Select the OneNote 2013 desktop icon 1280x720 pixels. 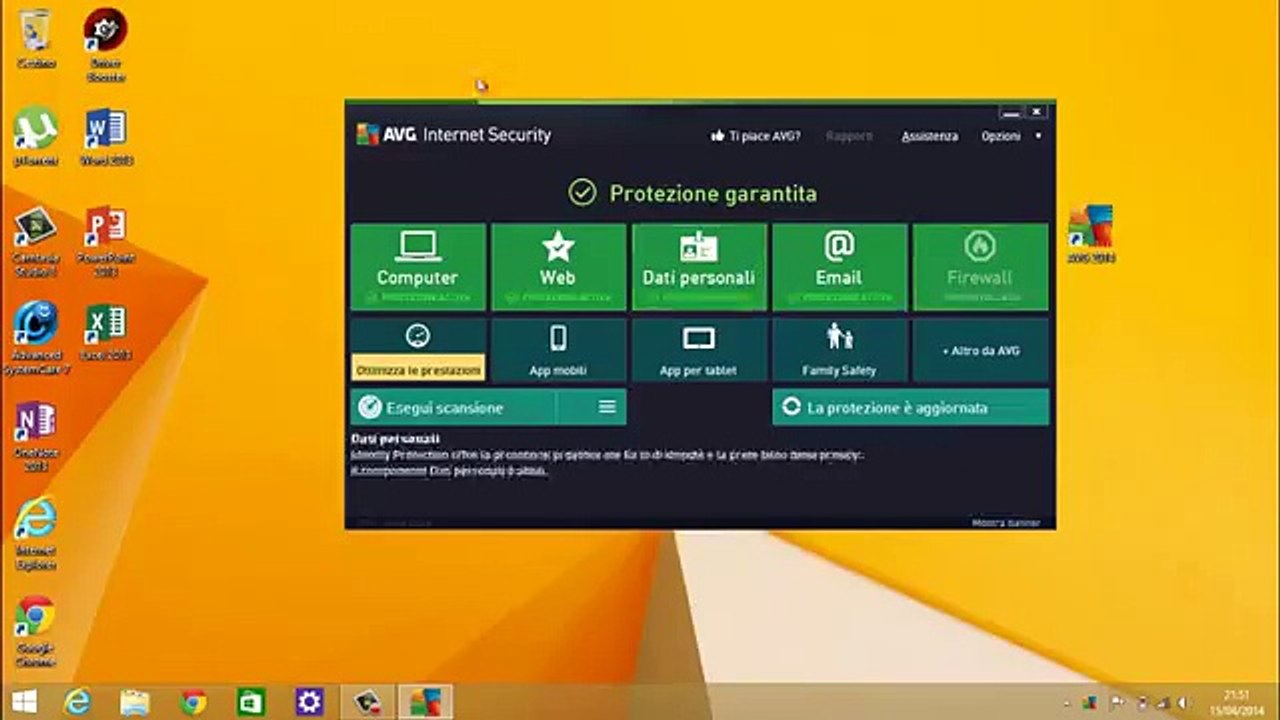coord(36,437)
